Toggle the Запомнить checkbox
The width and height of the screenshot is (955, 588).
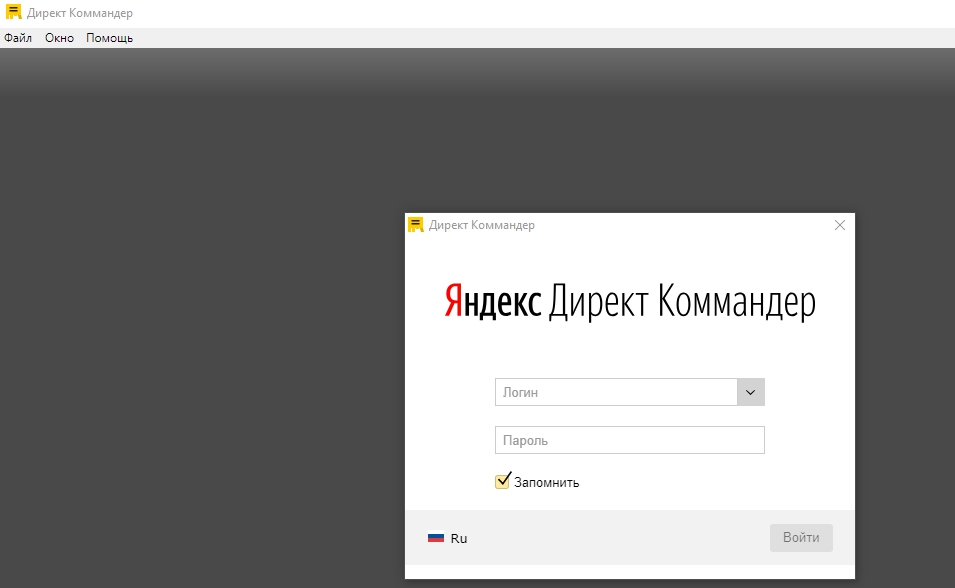(503, 482)
